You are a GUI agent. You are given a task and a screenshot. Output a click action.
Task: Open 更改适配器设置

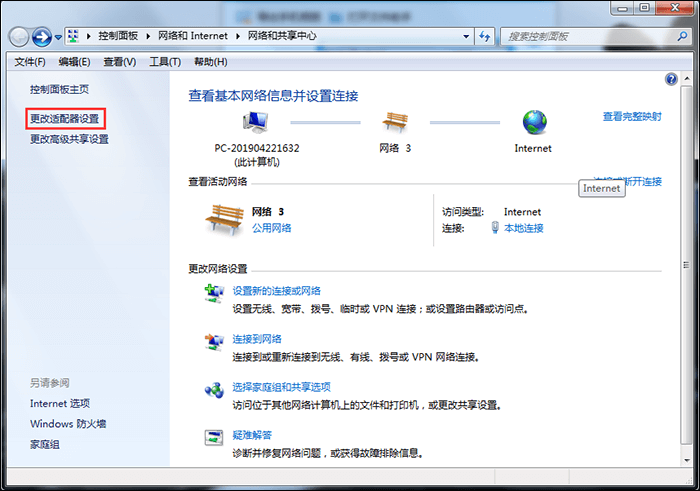(65, 119)
